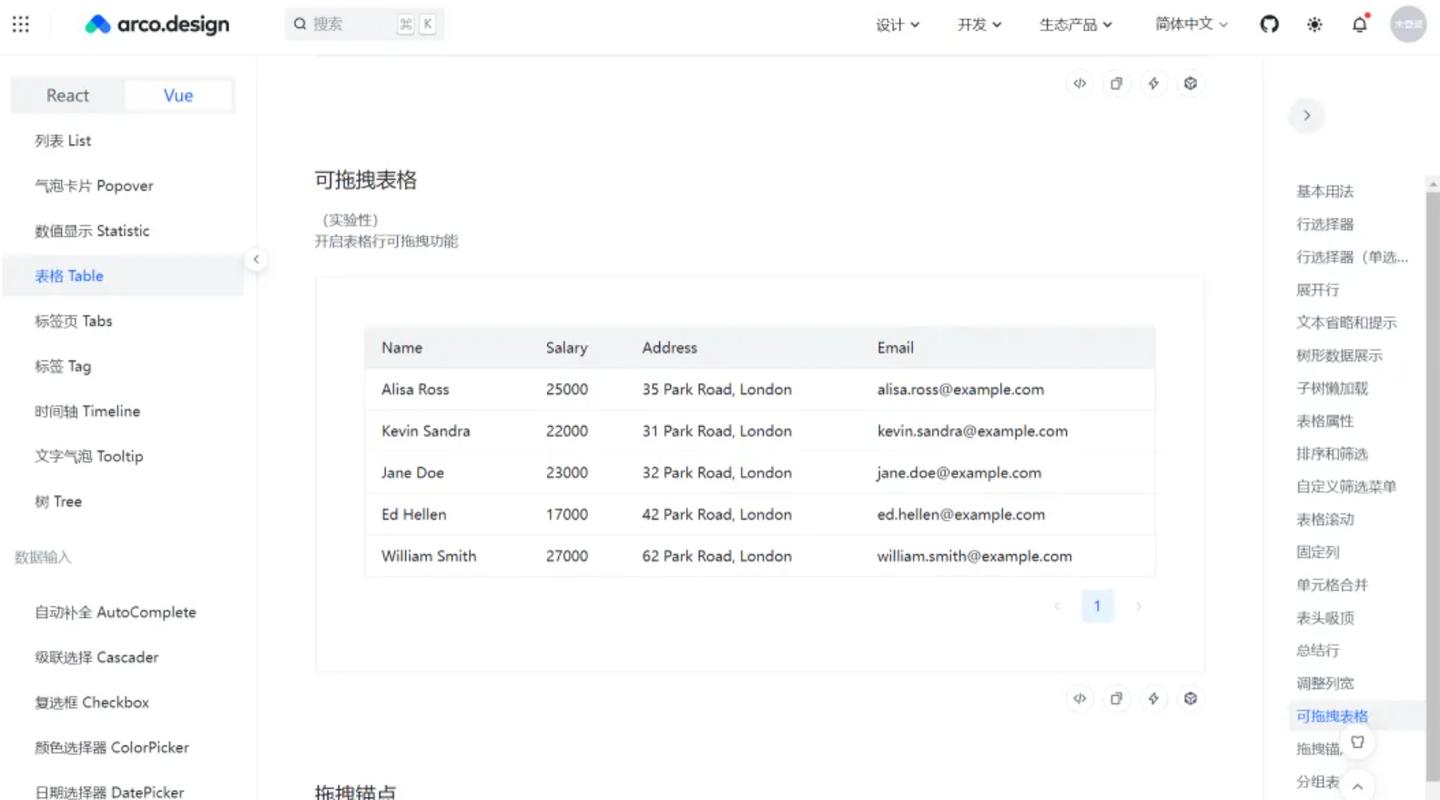Collapse the right anchor panel arrow
The width and height of the screenshot is (1440, 800).
click(x=1306, y=115)
